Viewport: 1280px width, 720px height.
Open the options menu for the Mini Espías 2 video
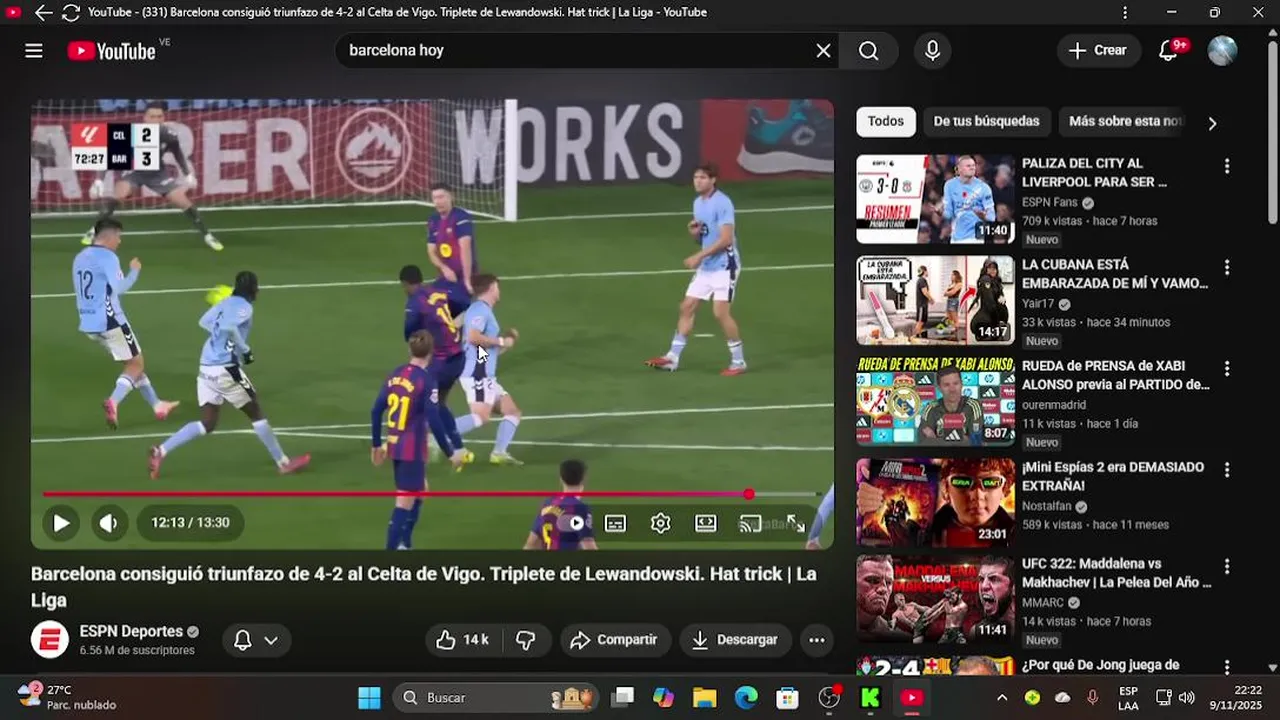1227,469
